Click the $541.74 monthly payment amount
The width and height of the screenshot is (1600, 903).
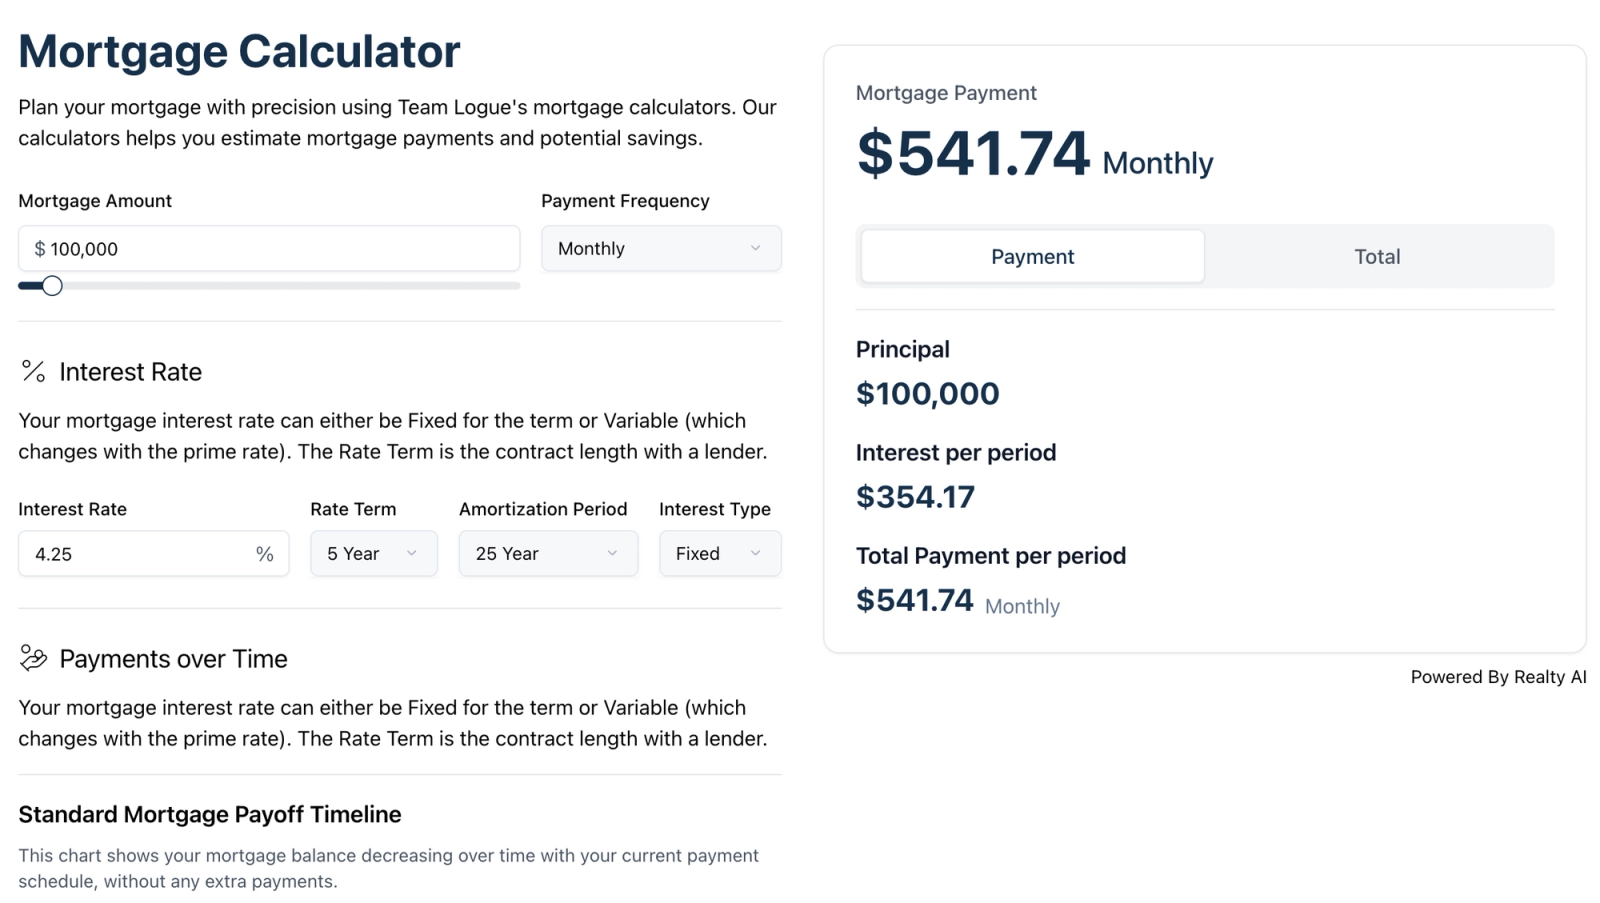click(x=973, y=153)
